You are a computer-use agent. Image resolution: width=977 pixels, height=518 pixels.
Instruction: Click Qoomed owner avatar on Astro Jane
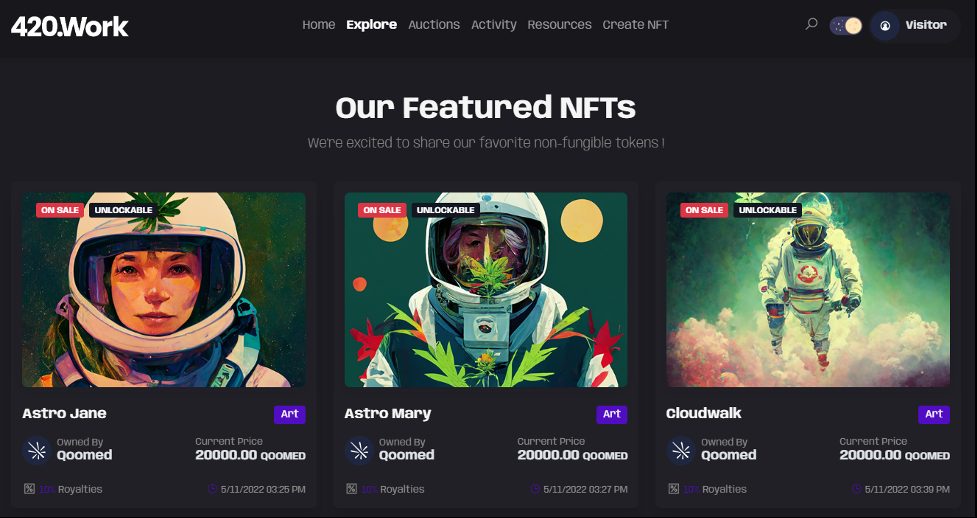tap(37, 450)
